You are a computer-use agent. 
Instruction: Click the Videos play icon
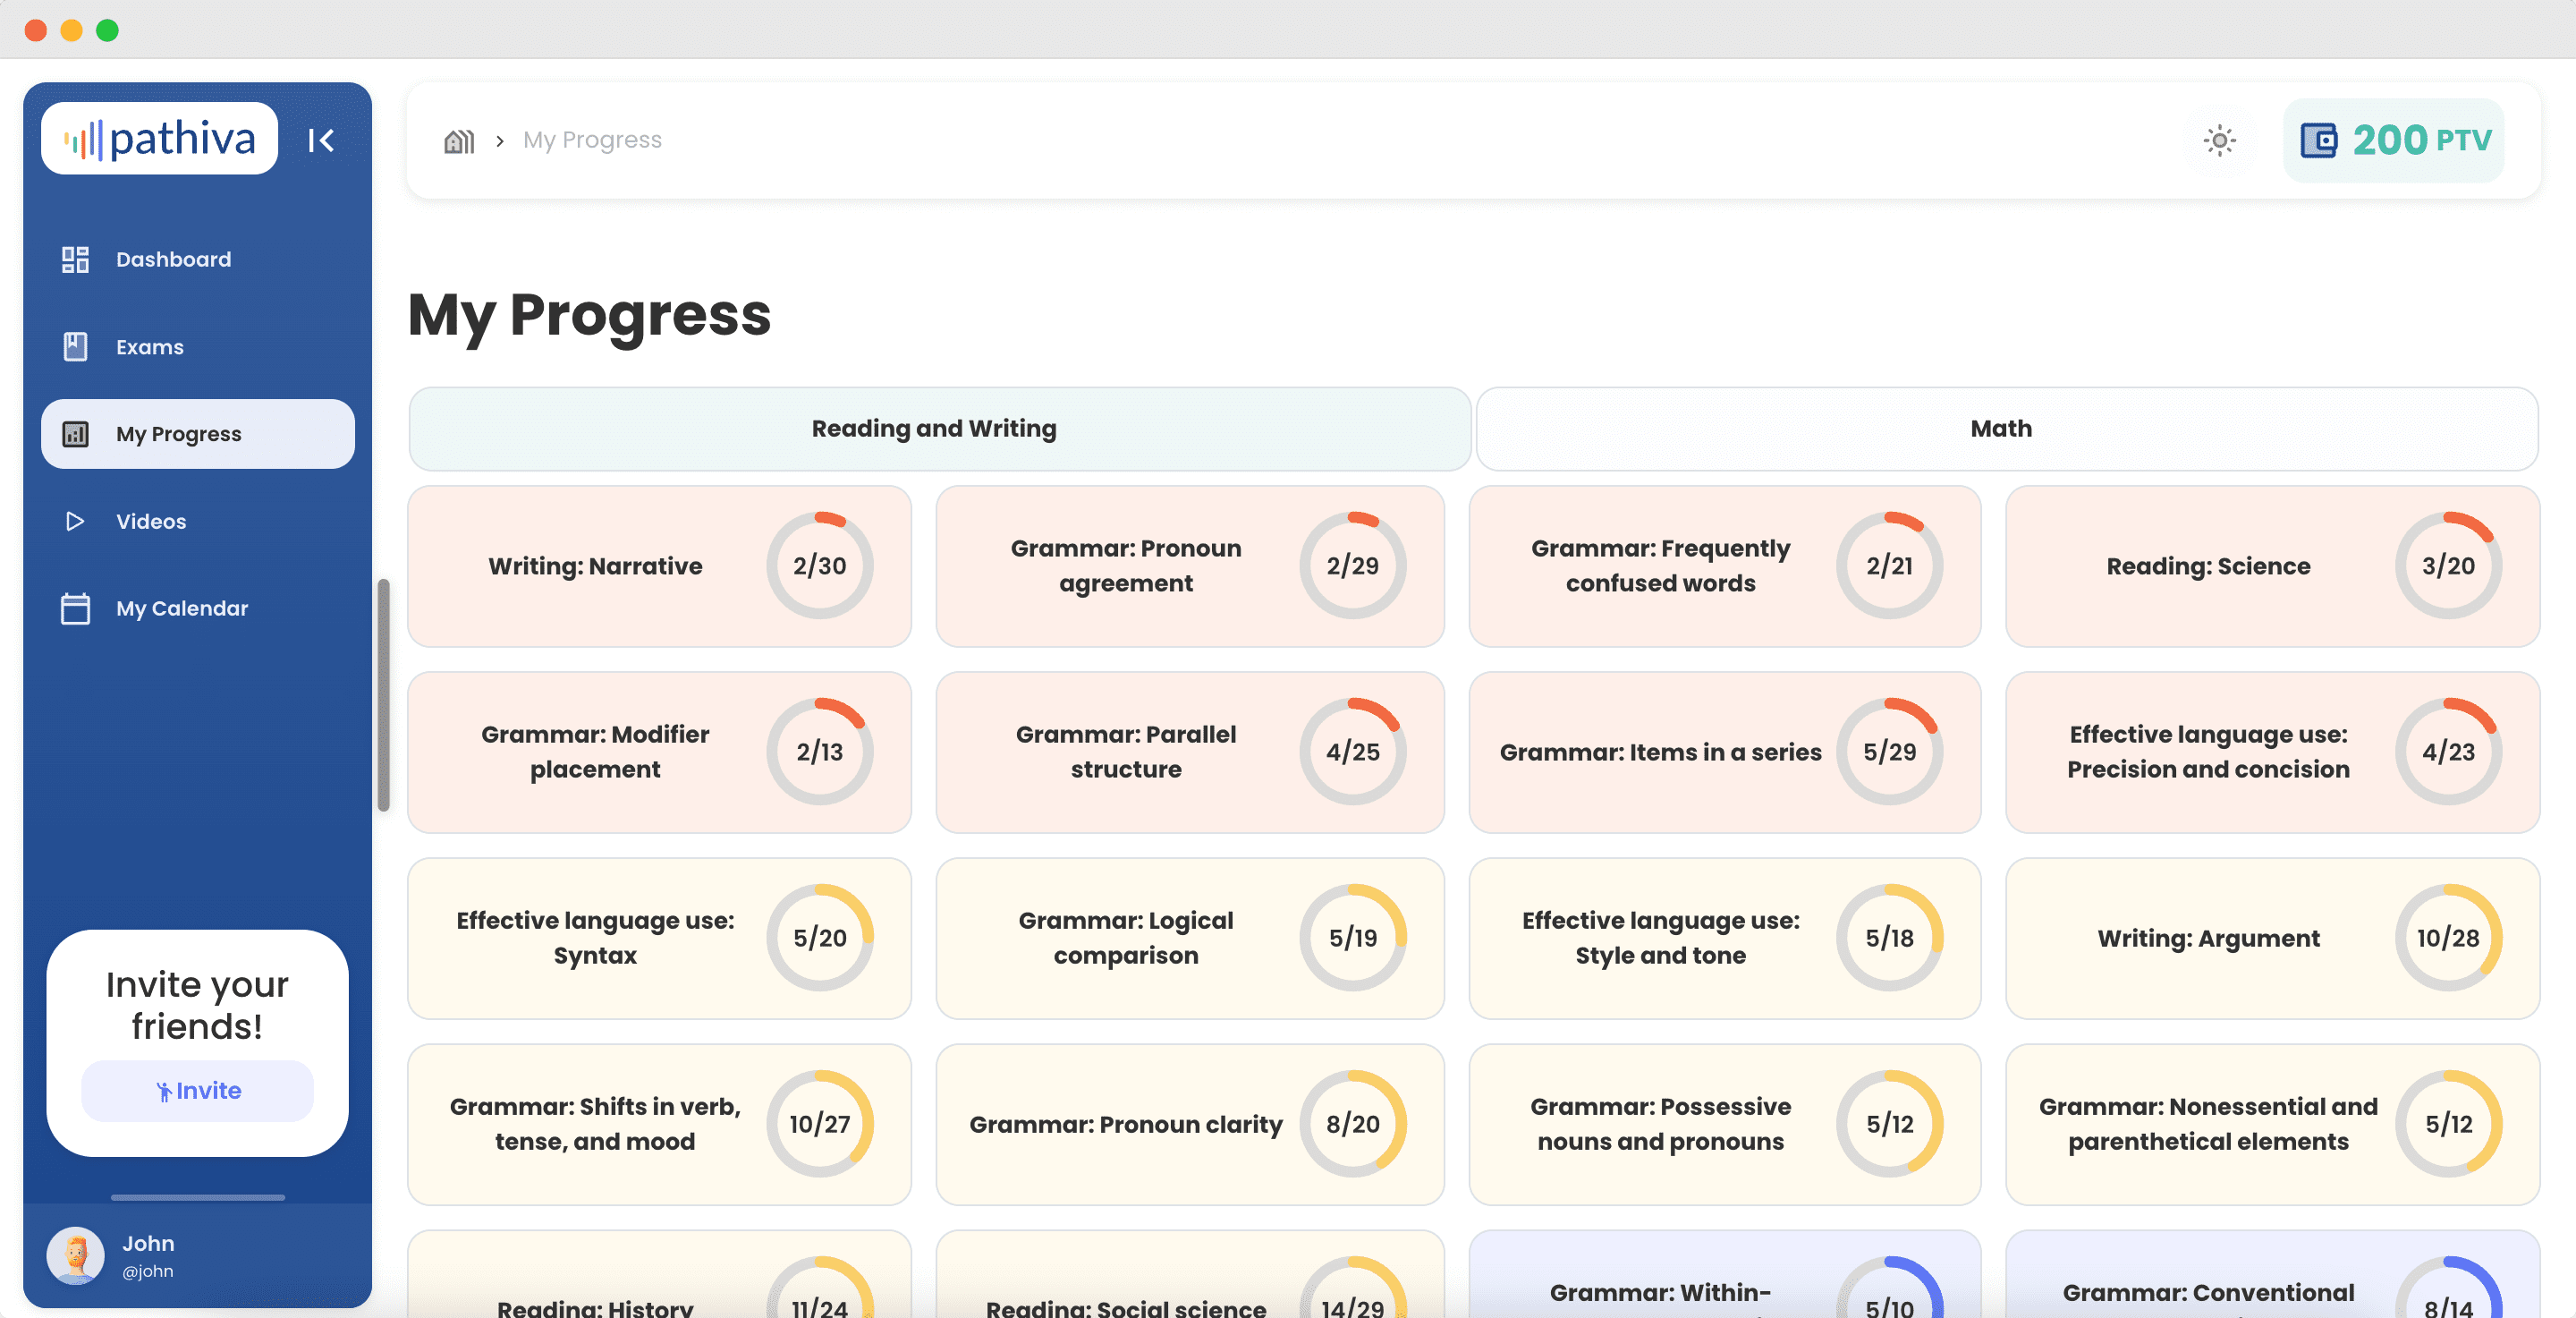click(75, 521)
